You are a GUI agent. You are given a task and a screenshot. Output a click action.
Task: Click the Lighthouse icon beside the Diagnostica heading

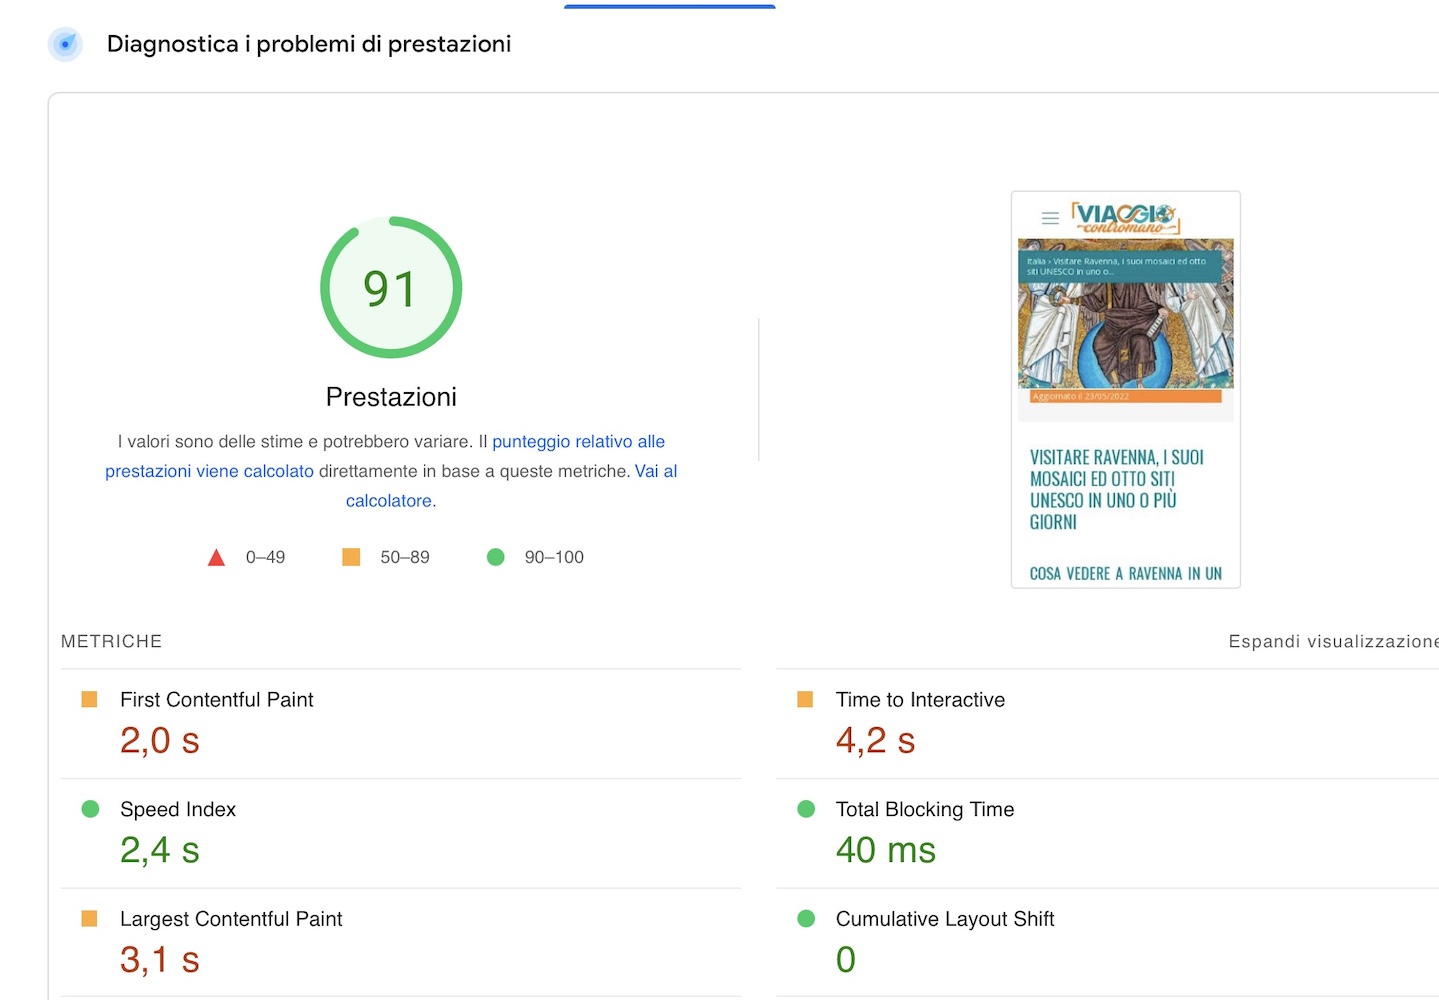(x=64, y=44)
